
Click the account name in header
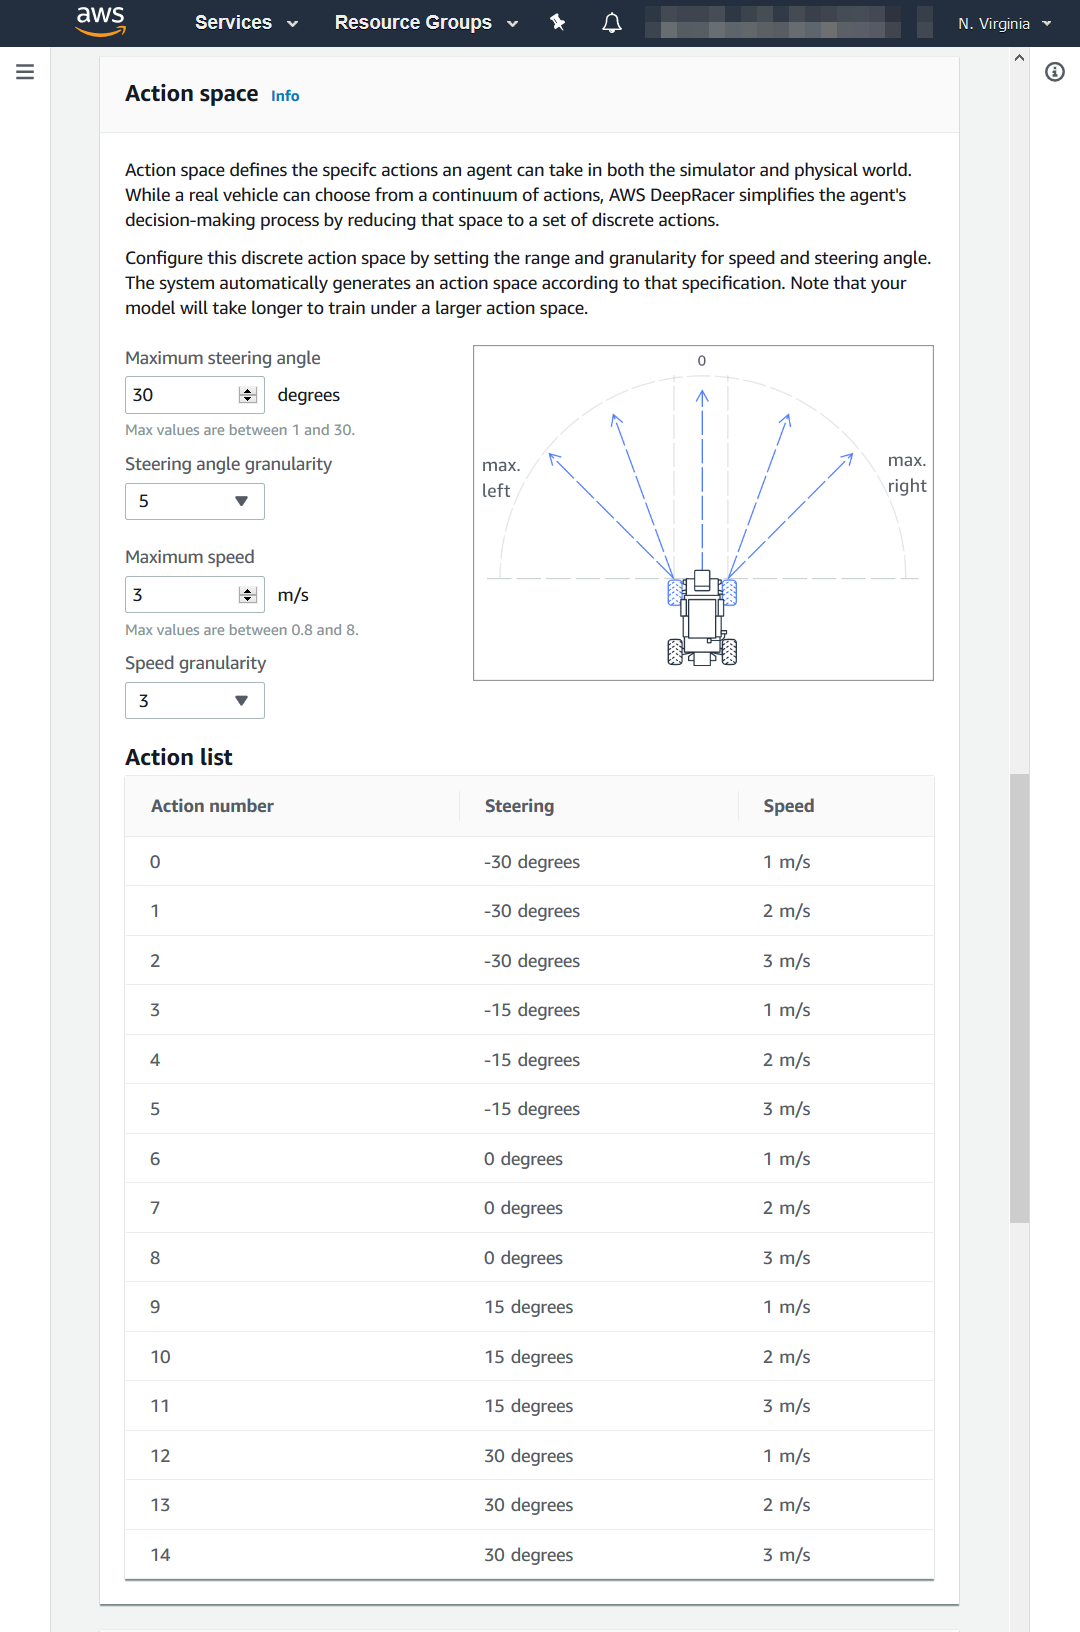tap(773, 22)
